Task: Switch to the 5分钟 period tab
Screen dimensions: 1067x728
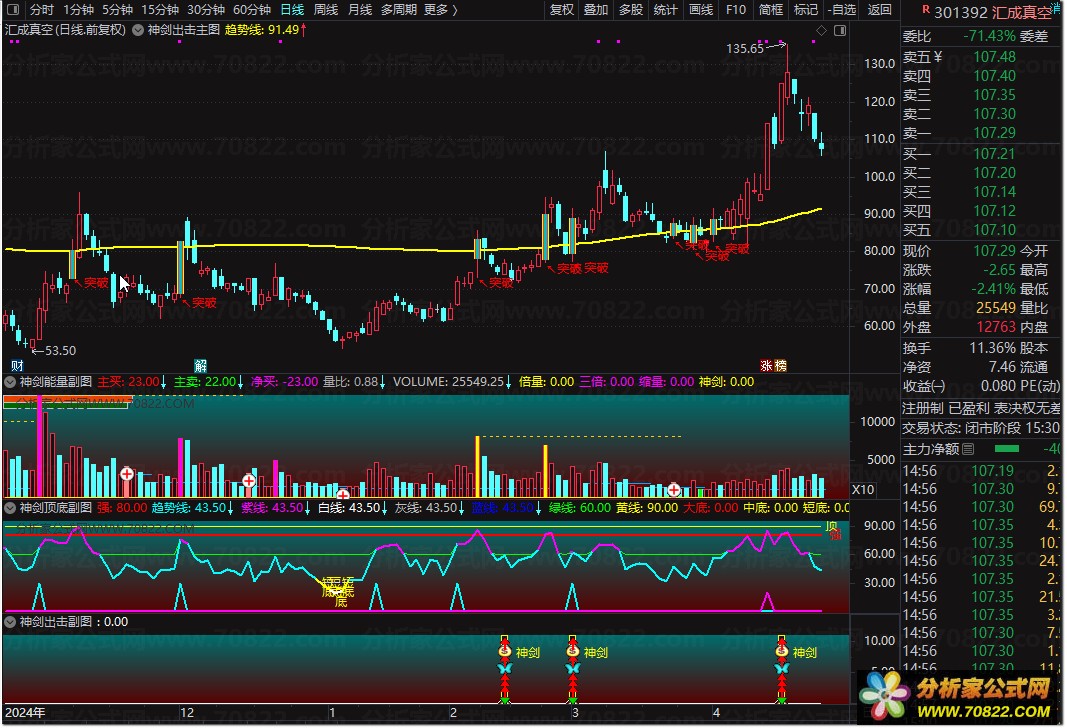Action: pyautogui.click(x=117, y=10)
